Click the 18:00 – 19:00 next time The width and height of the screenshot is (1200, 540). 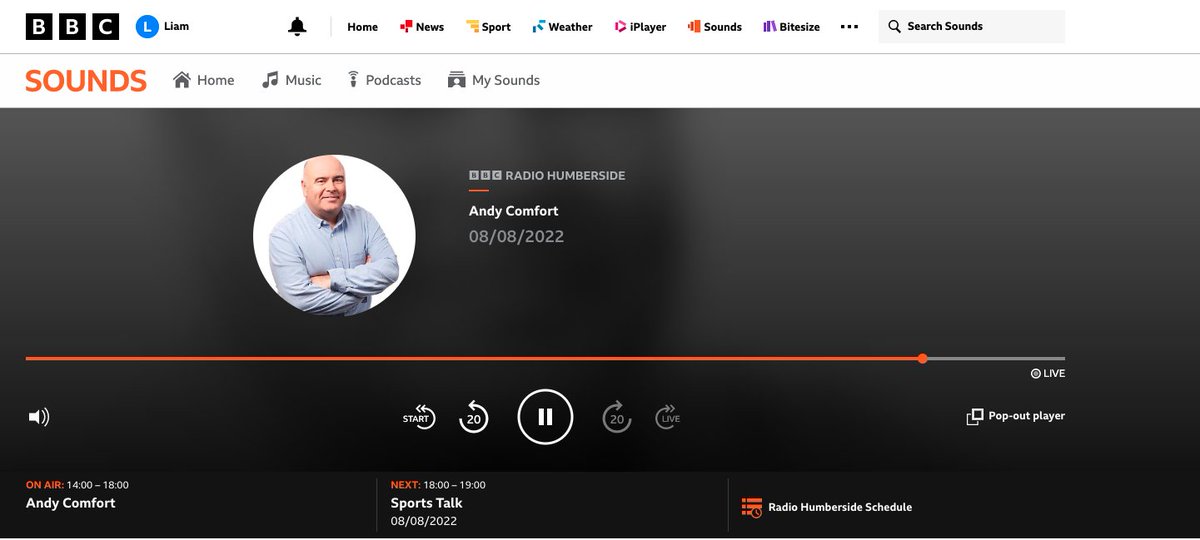pyautogui.click(x=454, y=485)
